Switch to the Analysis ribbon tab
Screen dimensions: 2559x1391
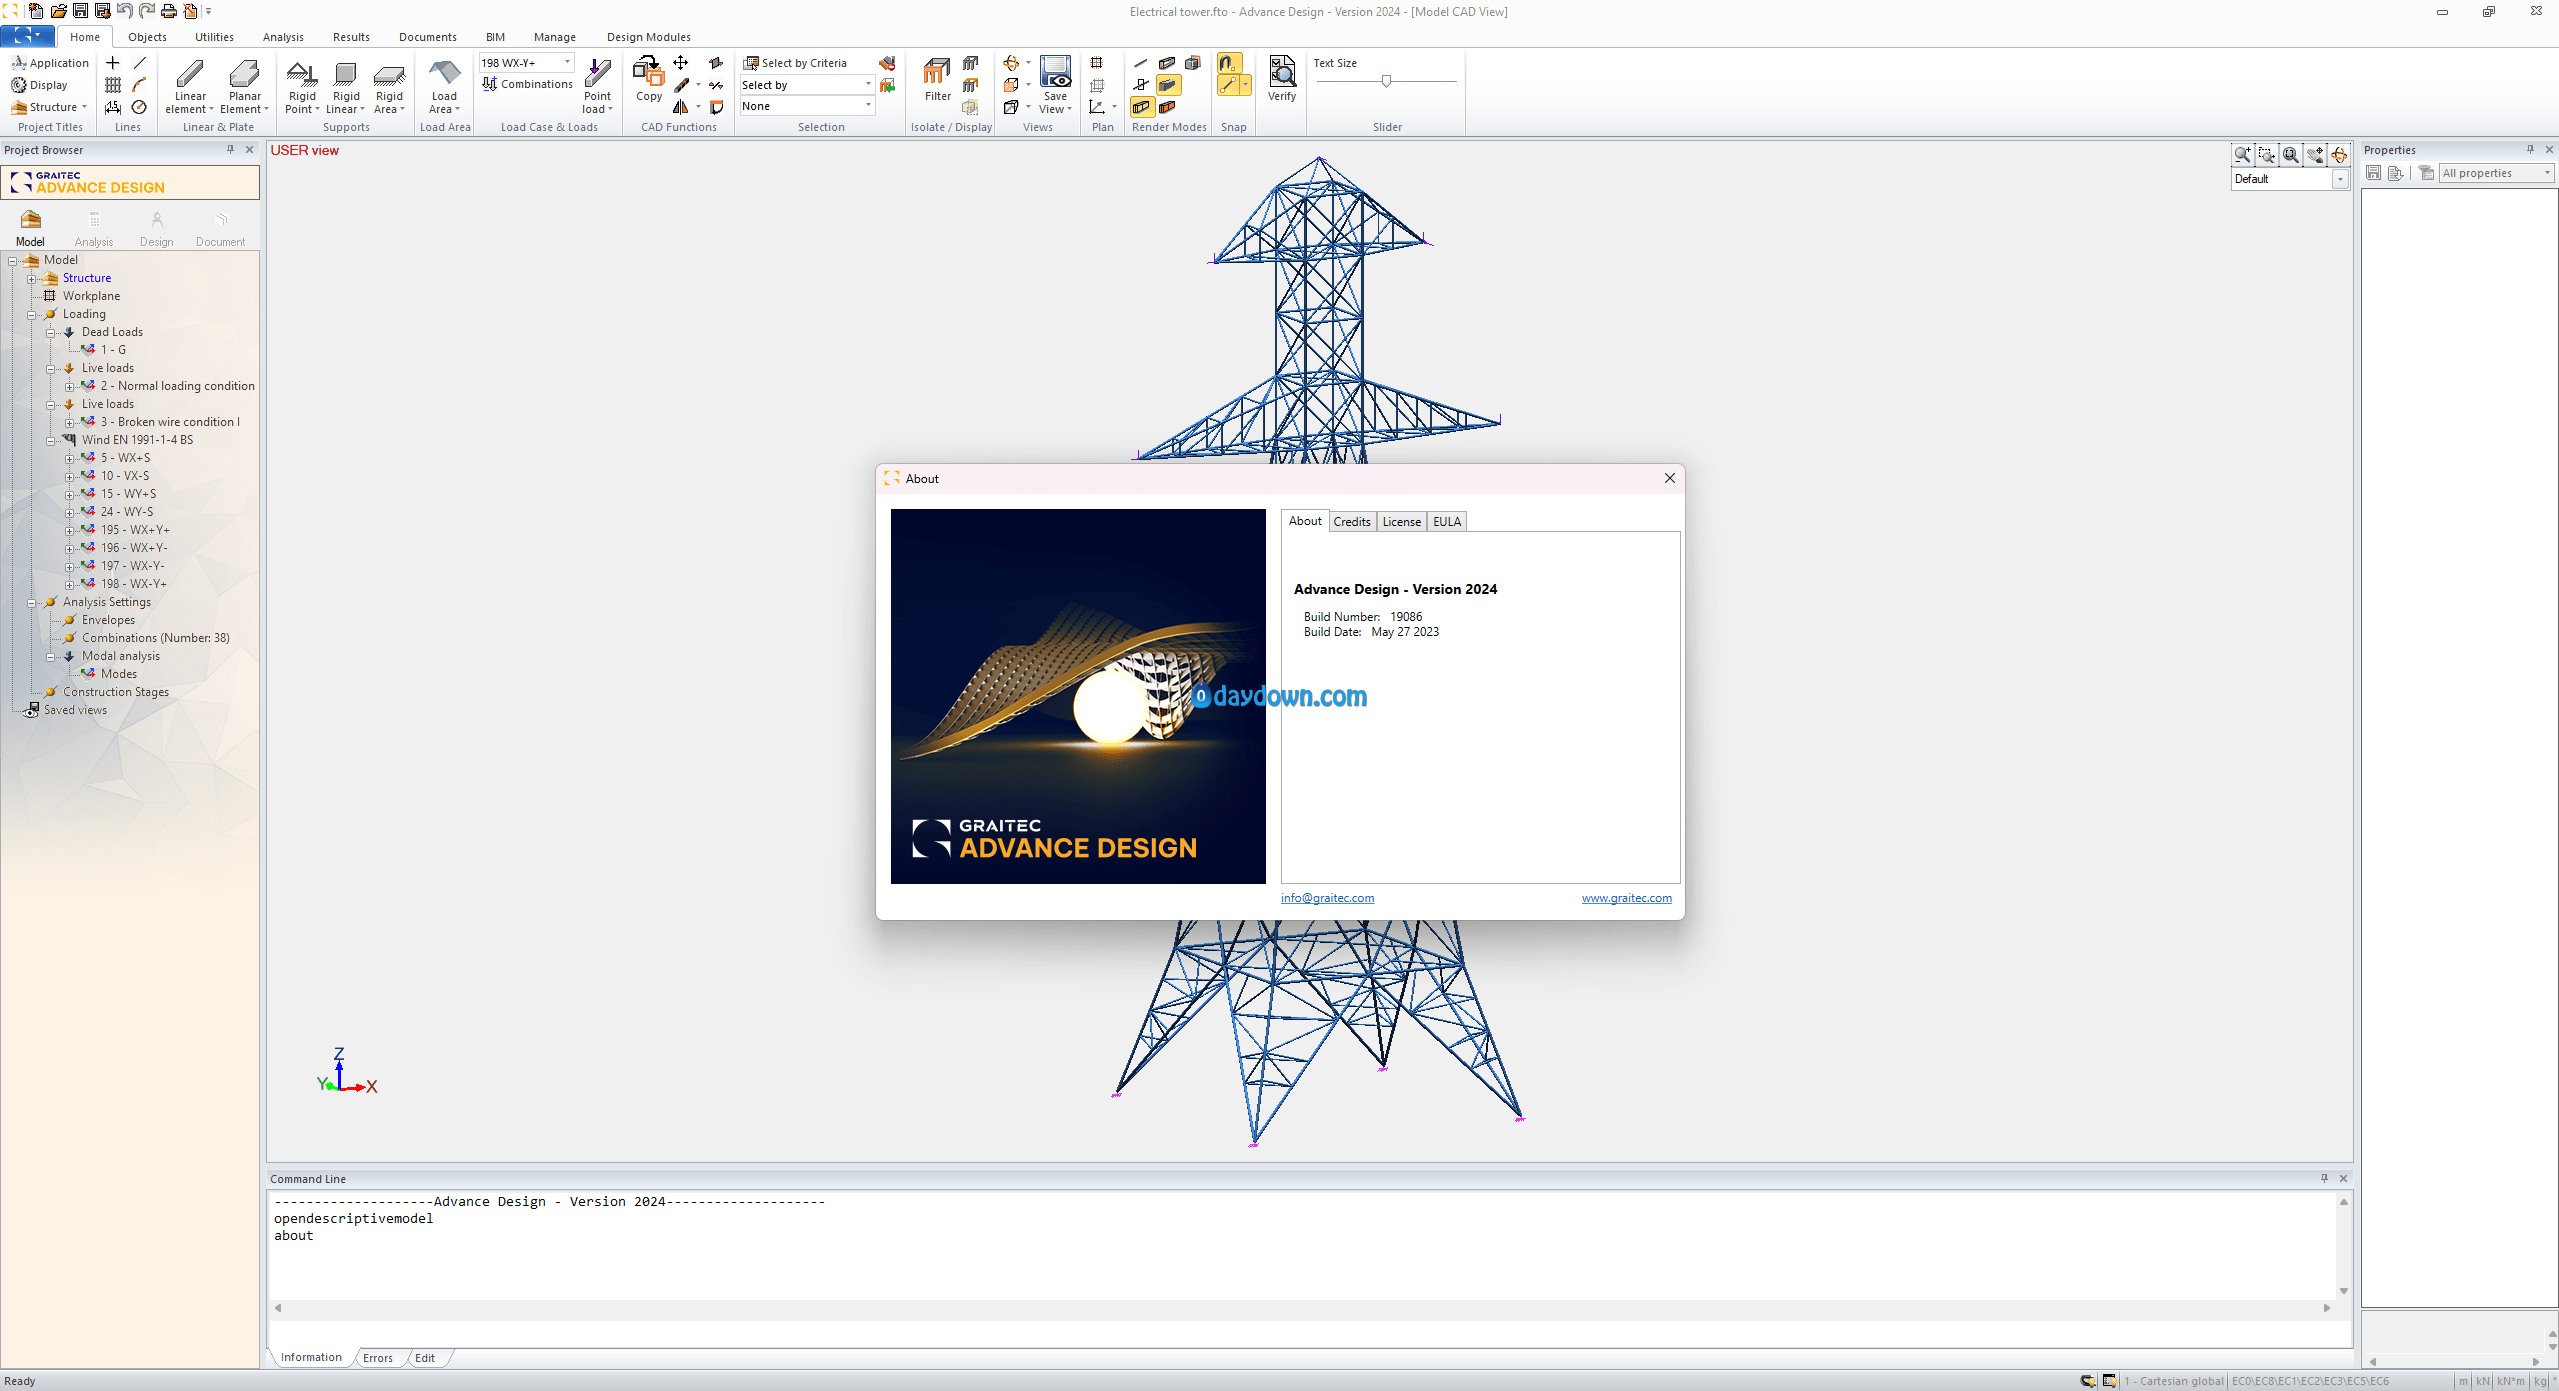point(283,37)
